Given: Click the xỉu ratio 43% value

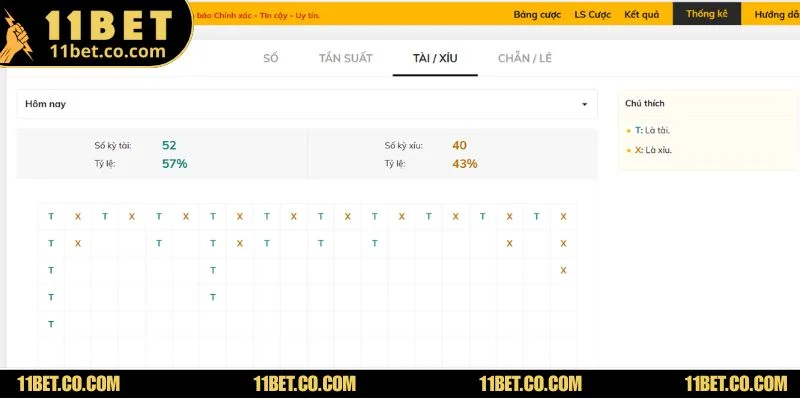Looking at the screenshot, I should 464,163.
